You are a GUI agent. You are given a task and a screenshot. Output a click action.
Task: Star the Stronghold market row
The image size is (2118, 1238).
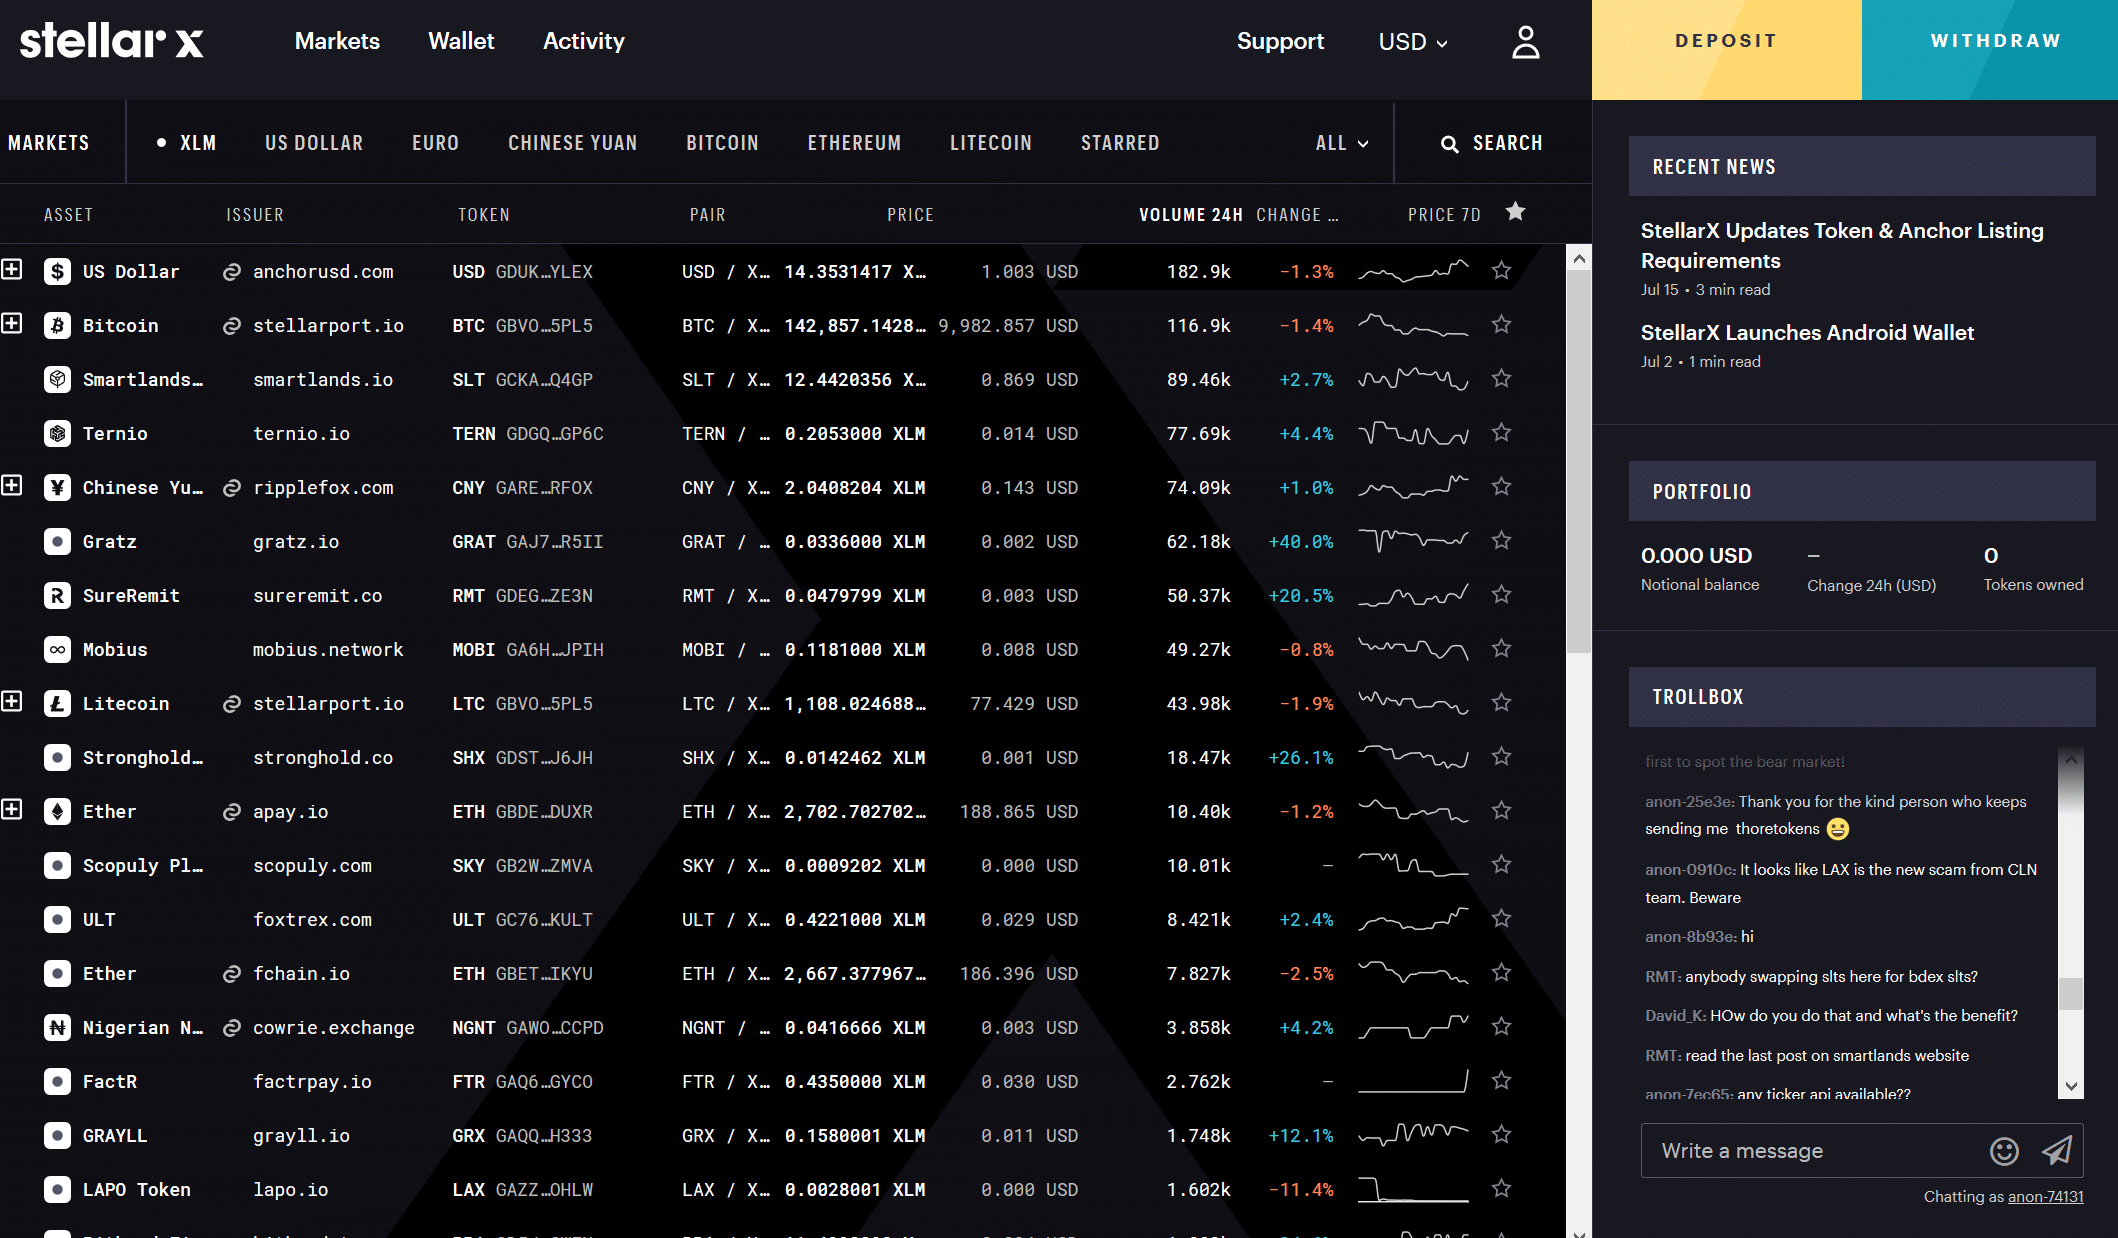[1501, 756]
